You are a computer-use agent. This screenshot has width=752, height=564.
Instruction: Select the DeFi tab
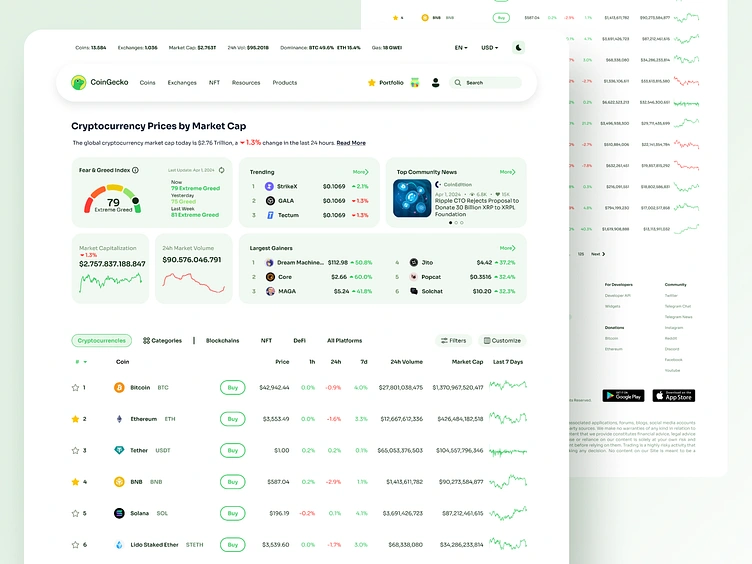click(299, 341)
